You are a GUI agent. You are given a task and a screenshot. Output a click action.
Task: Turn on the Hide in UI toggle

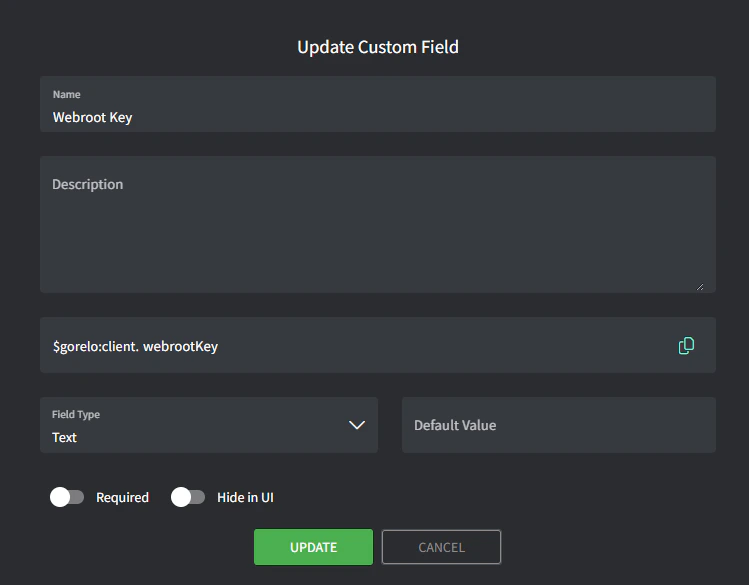(x=188, y=497)
